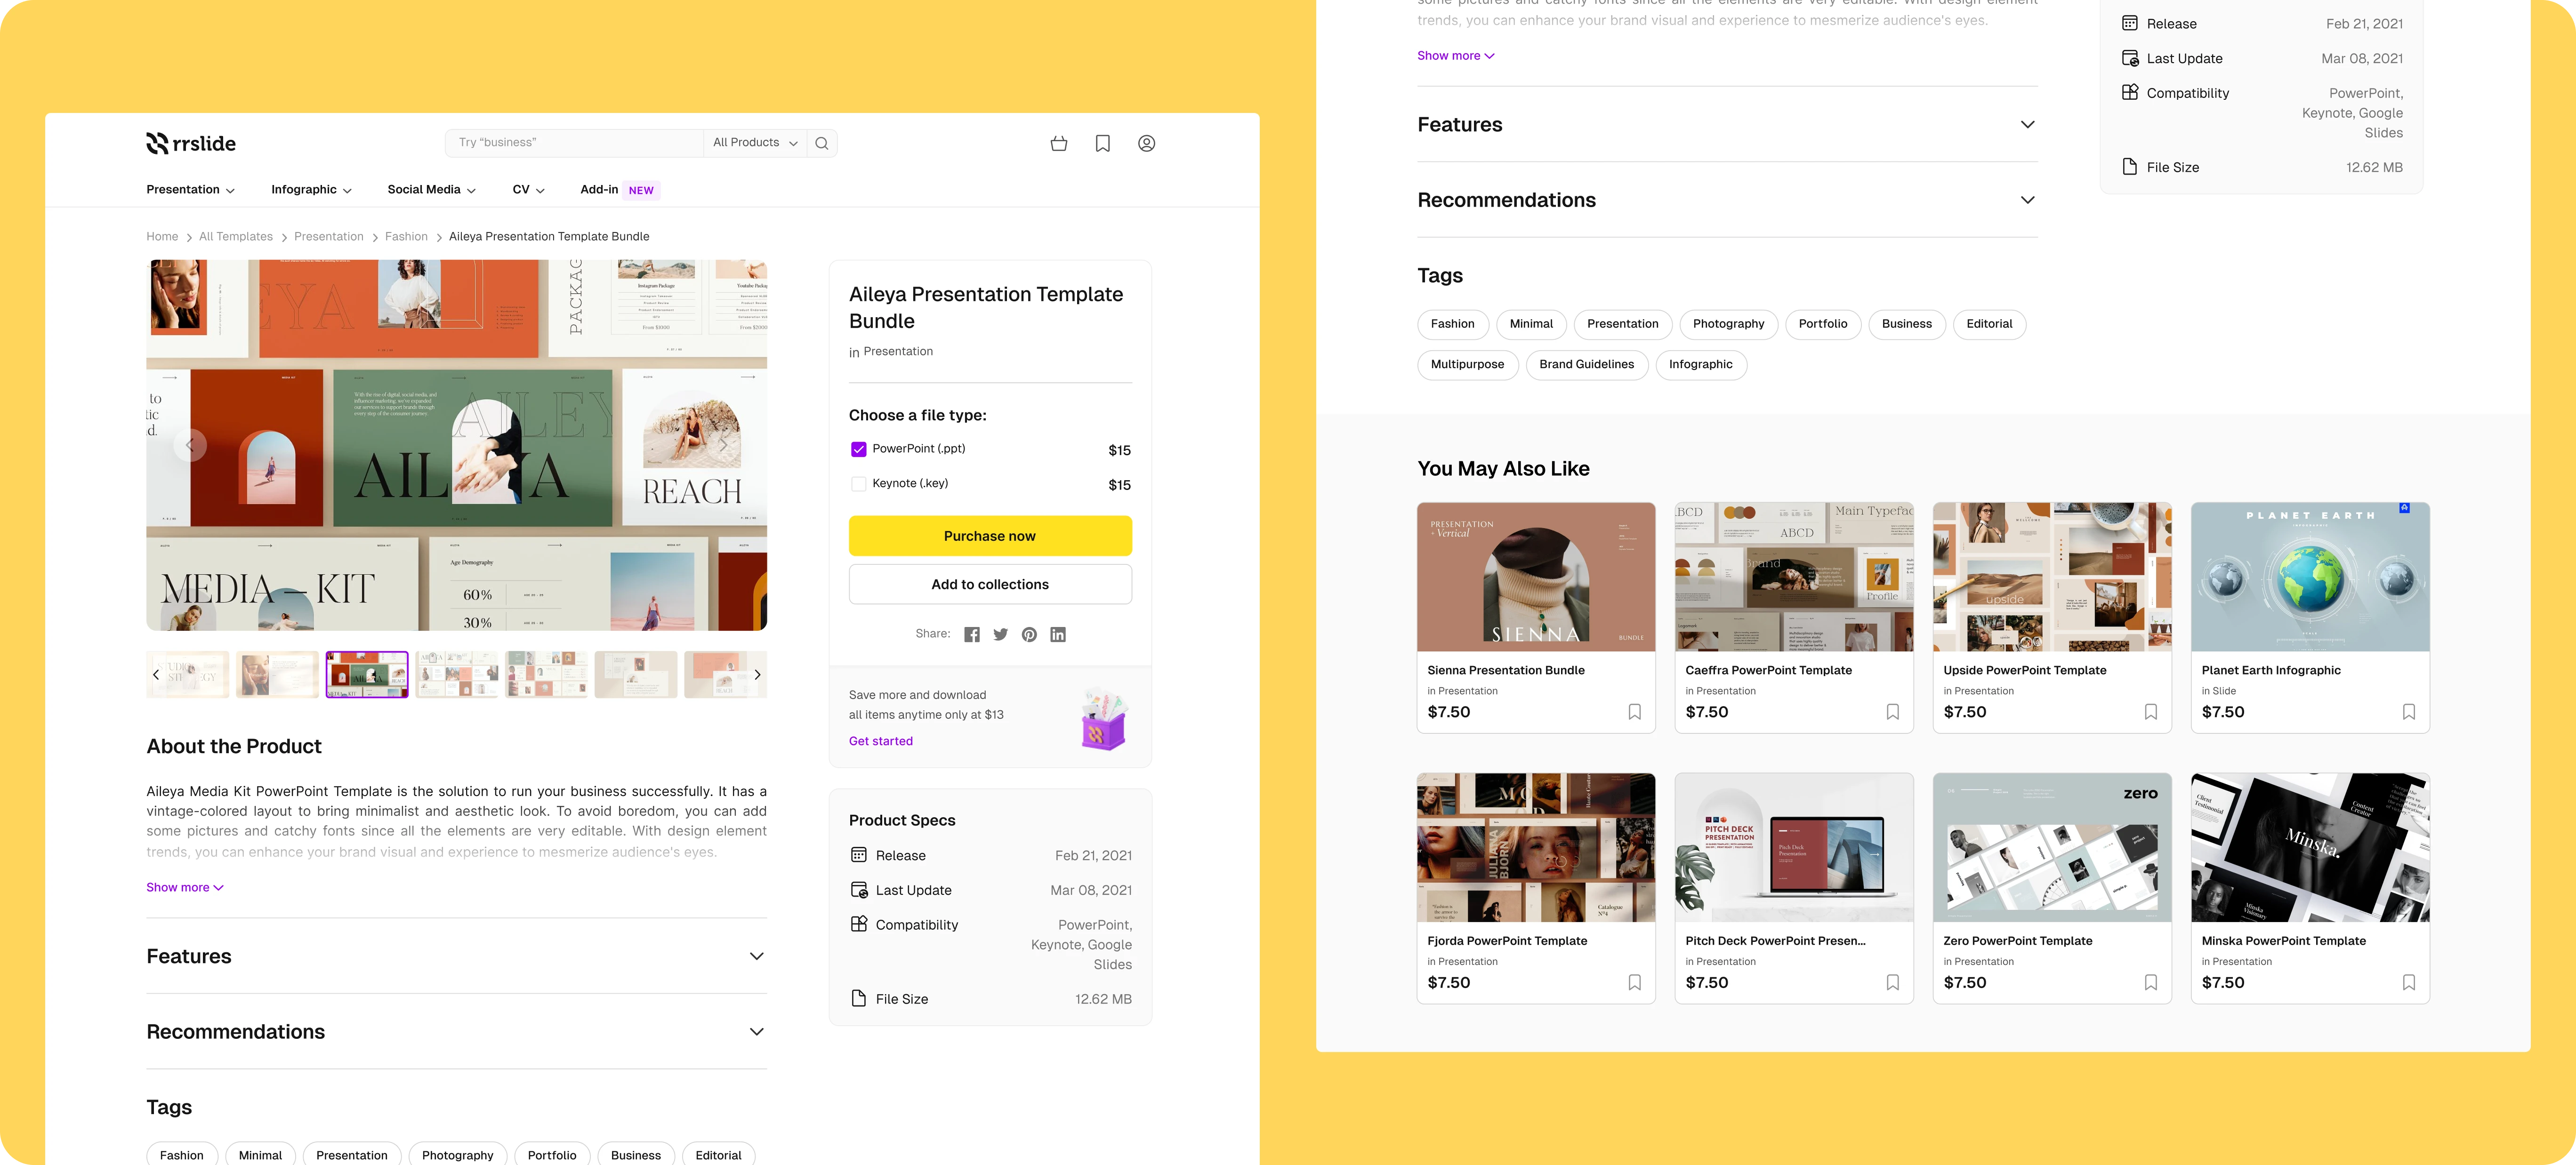This screenshot has width=2576, height=1165.
Task: Click the Get started link
Action: pos(880,741)
